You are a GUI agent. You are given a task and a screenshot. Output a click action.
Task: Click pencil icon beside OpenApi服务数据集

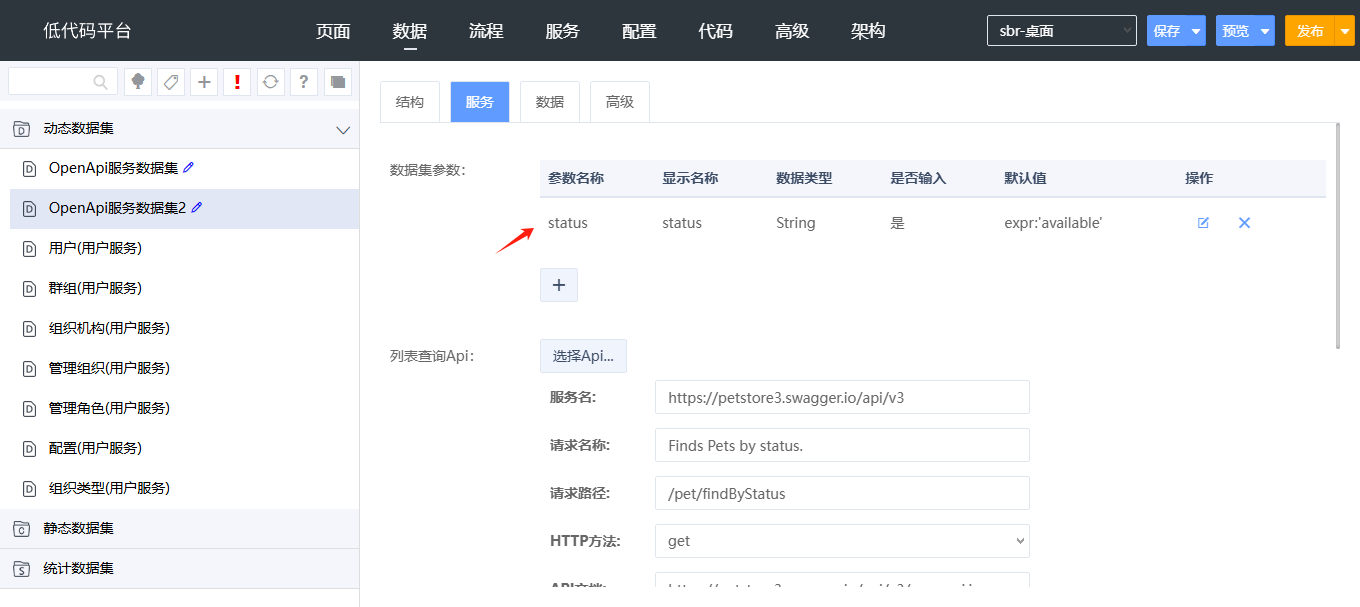(x=188, y=167)
